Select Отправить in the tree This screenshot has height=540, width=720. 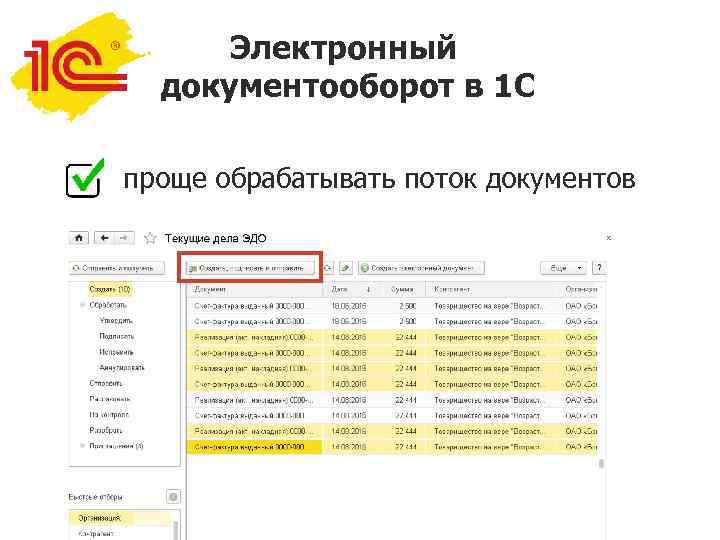[x=106, y=383]
